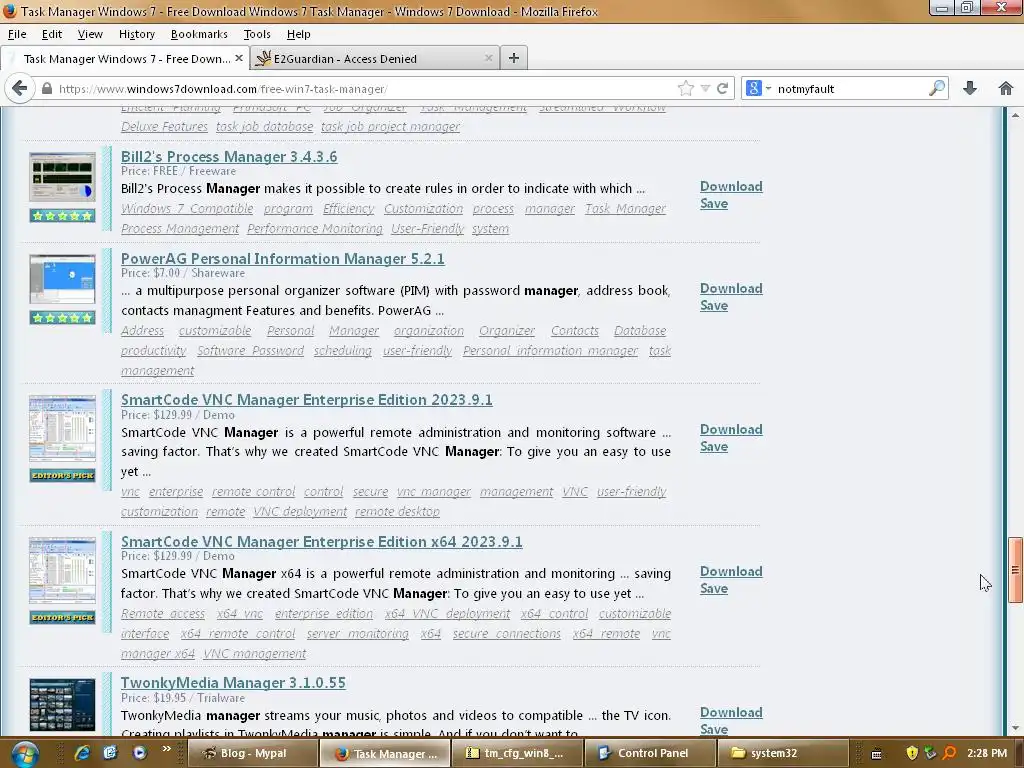The height and width of the screenshot is (768, 1024).
Task: Click the padlock icon in the address bar
Action: pyautogui.click(x=46, y=88)
